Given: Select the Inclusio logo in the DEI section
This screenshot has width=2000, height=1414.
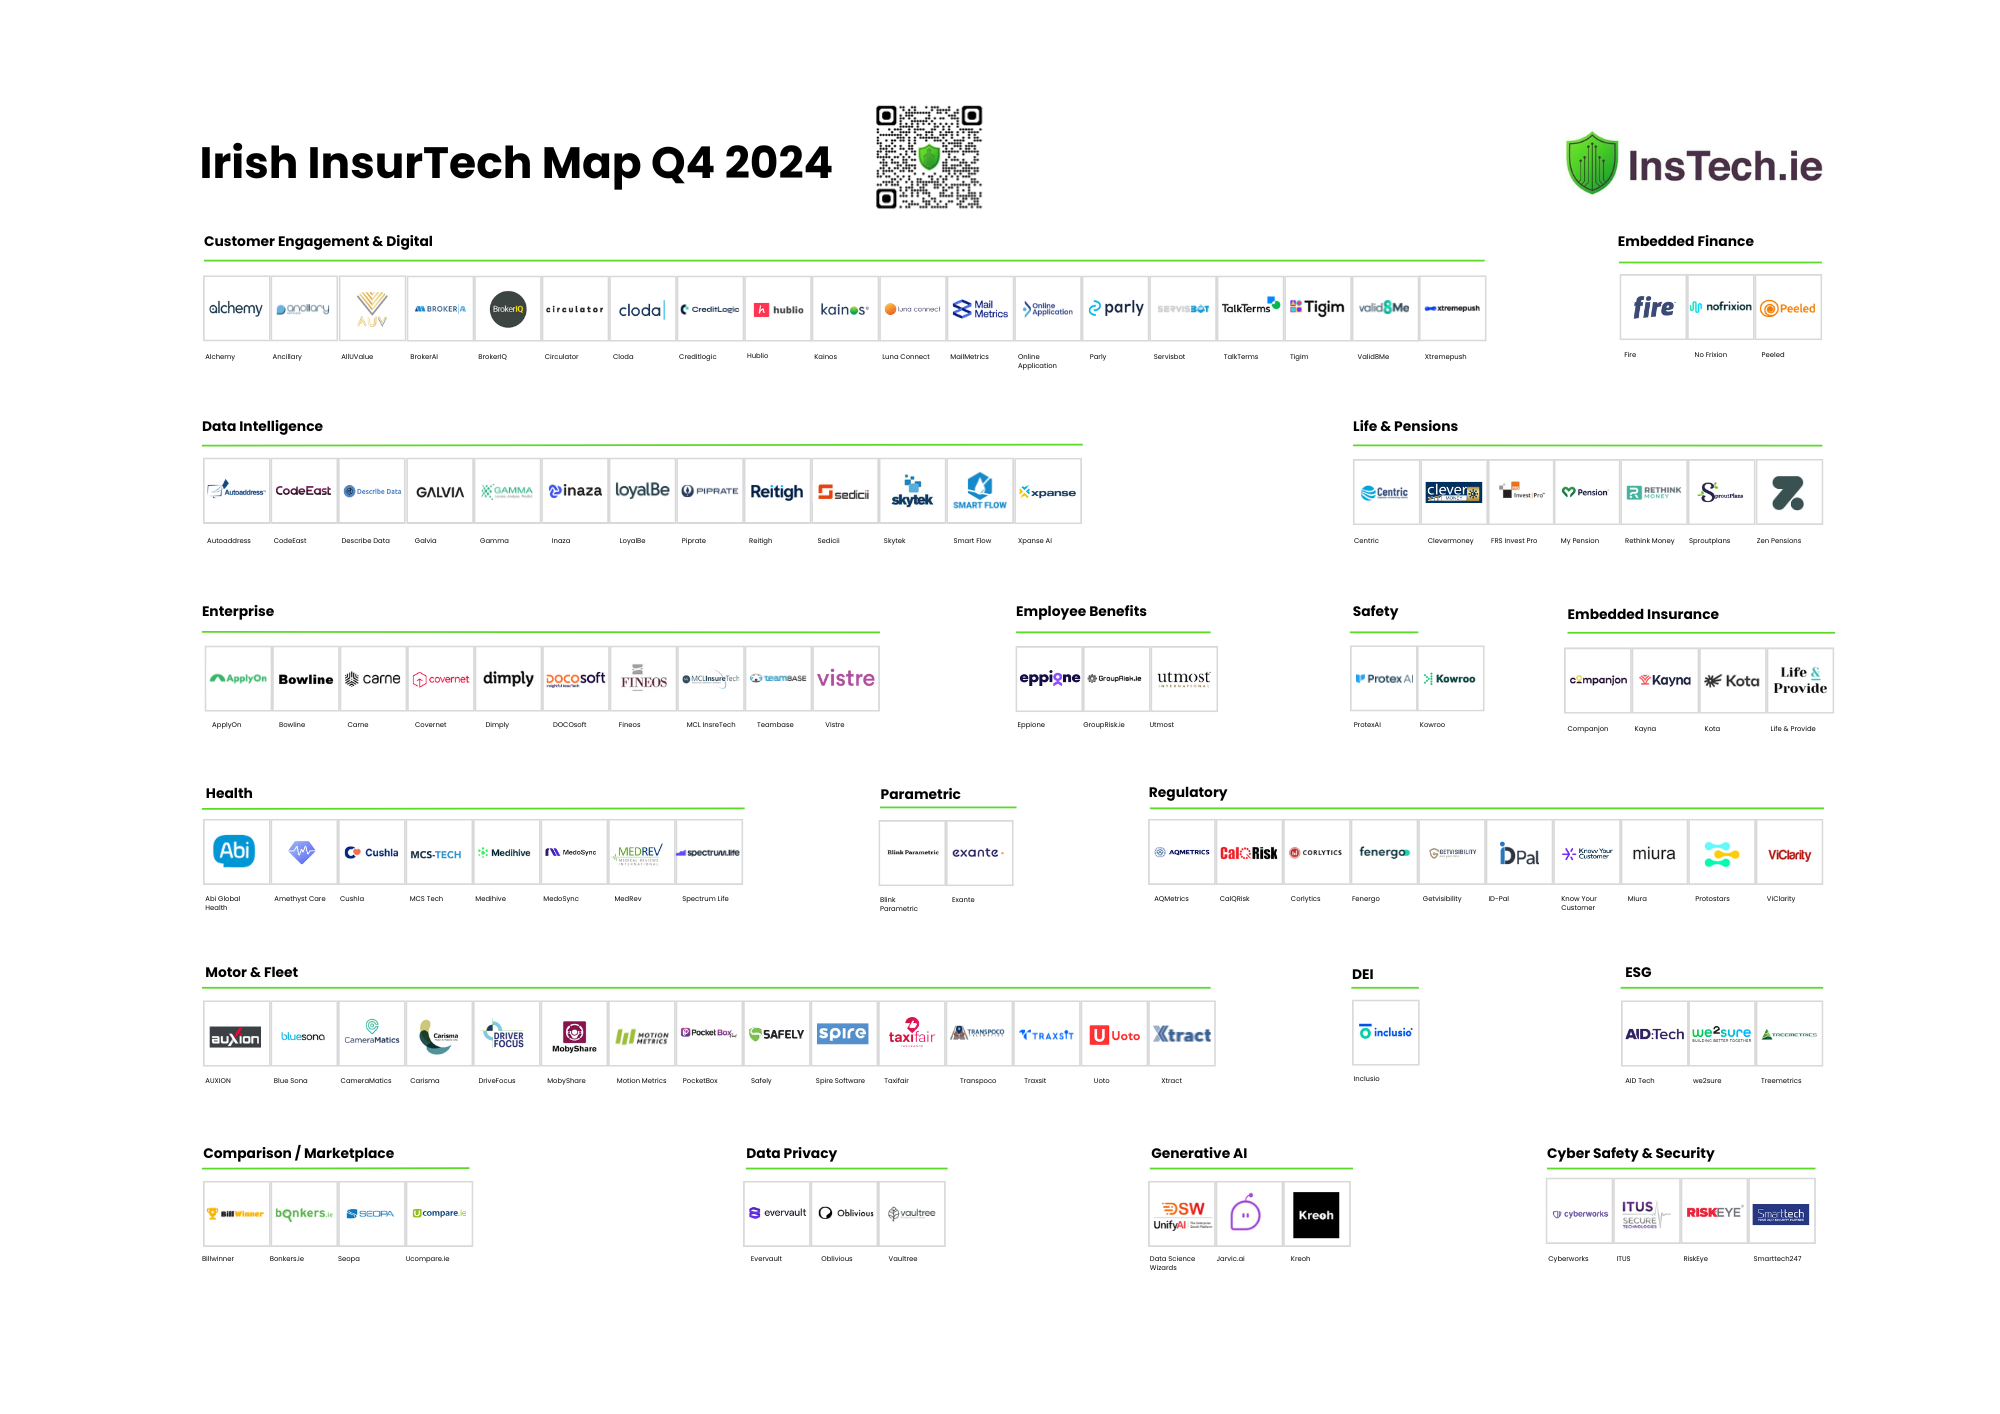Looking at the screenshot, I should pyautogui.click(x=1385, y=1032).
